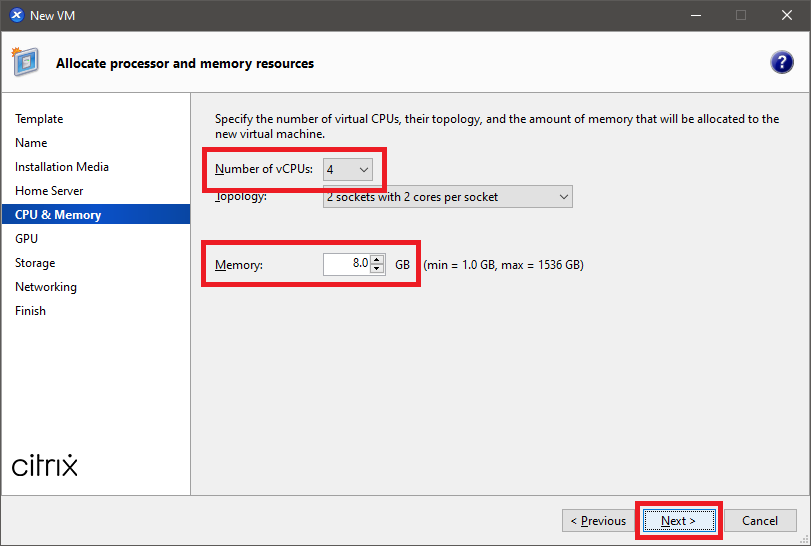Image resolution: width=811 pixels, height=546 pixels.
Task: Click the XenCenter icon in the title bar
Action: pos(16,15)
